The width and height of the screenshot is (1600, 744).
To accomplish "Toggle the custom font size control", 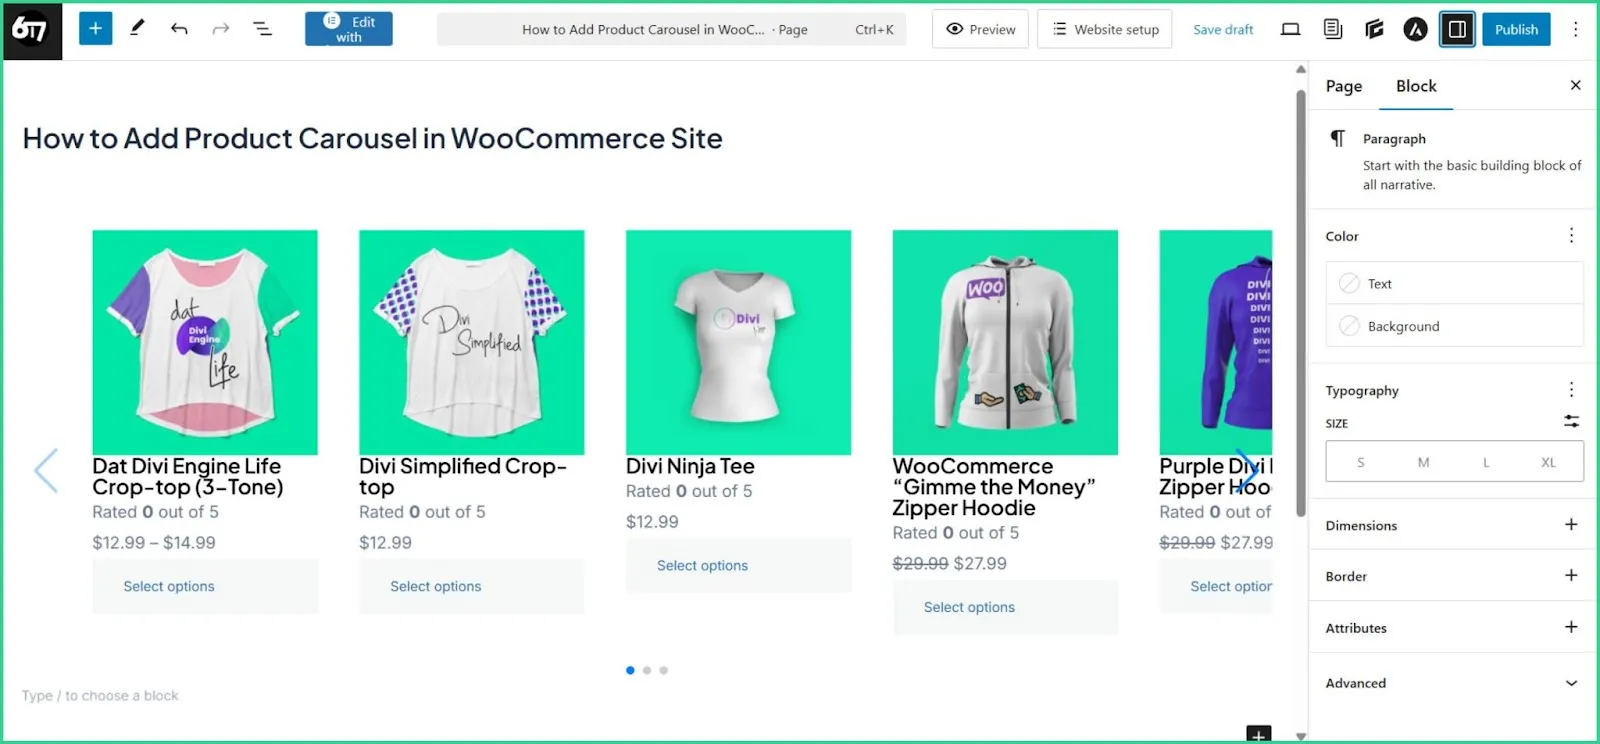I will click(x=1572, y=421).
